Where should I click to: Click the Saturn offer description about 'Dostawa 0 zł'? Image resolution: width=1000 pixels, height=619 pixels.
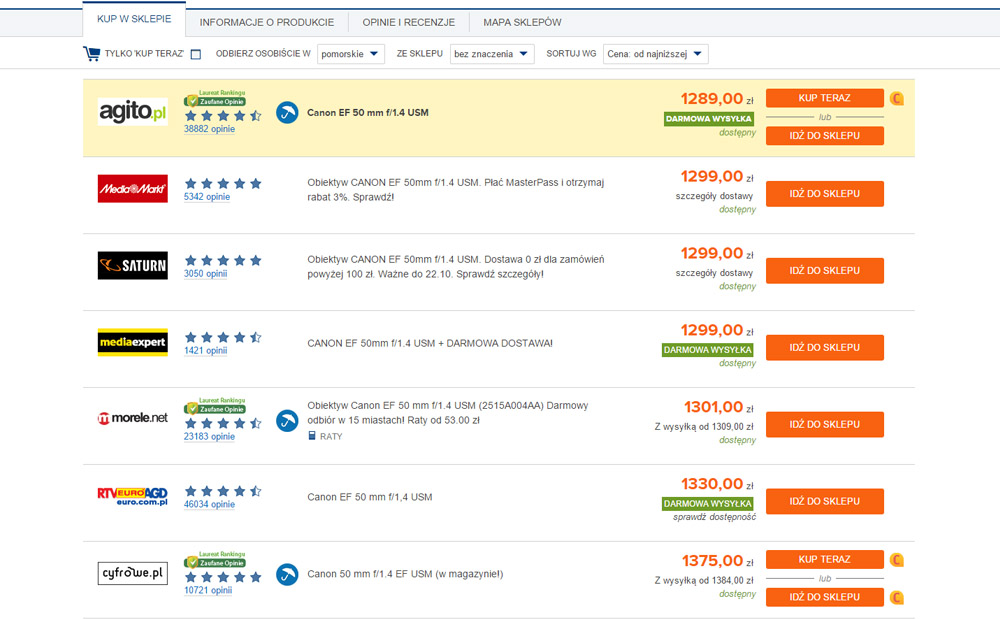point(455,266)
